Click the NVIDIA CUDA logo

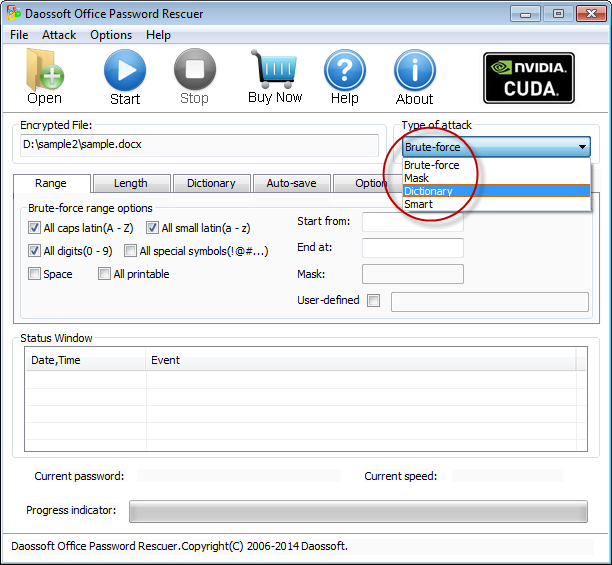[x=529, y=78]
